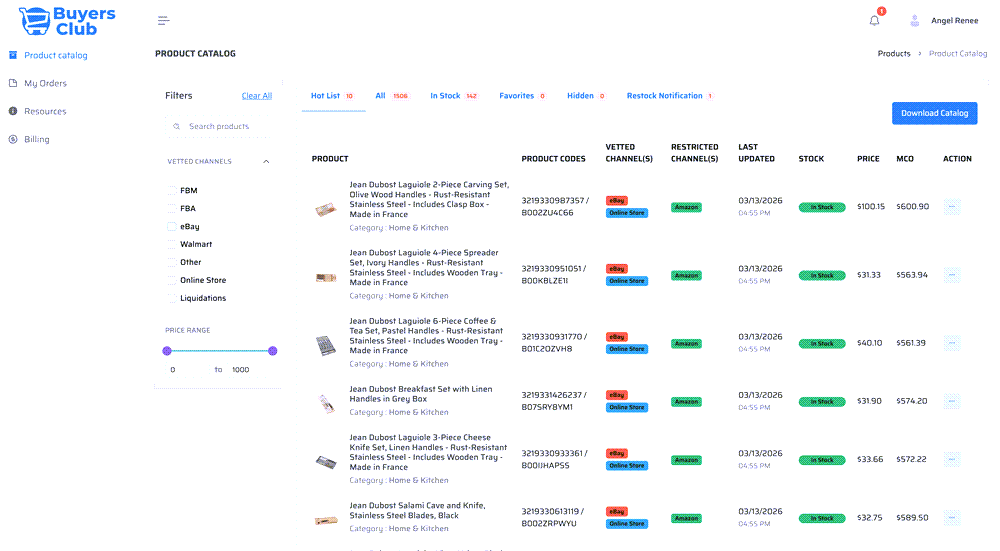This screenshot has width=1000, height=551.
Task: Check the Other channel filter
Action: coord(172,262)
